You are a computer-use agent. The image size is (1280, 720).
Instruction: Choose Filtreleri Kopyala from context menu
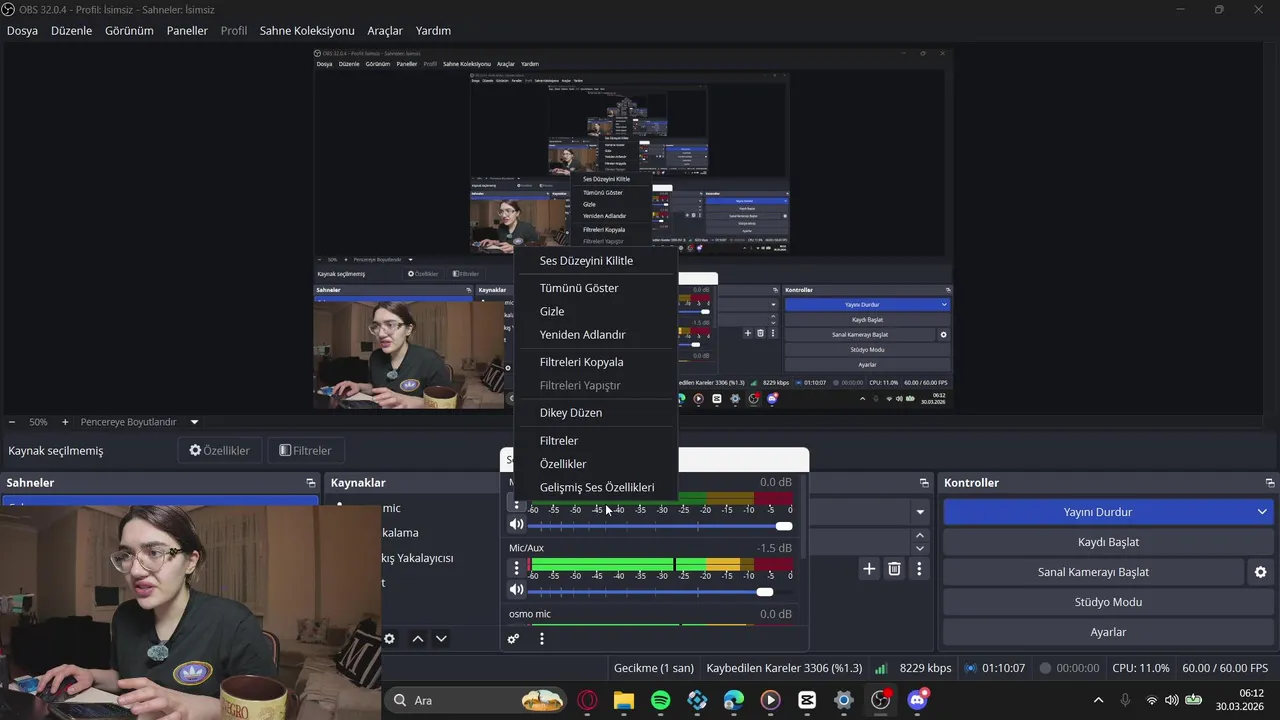coord(581,362)
